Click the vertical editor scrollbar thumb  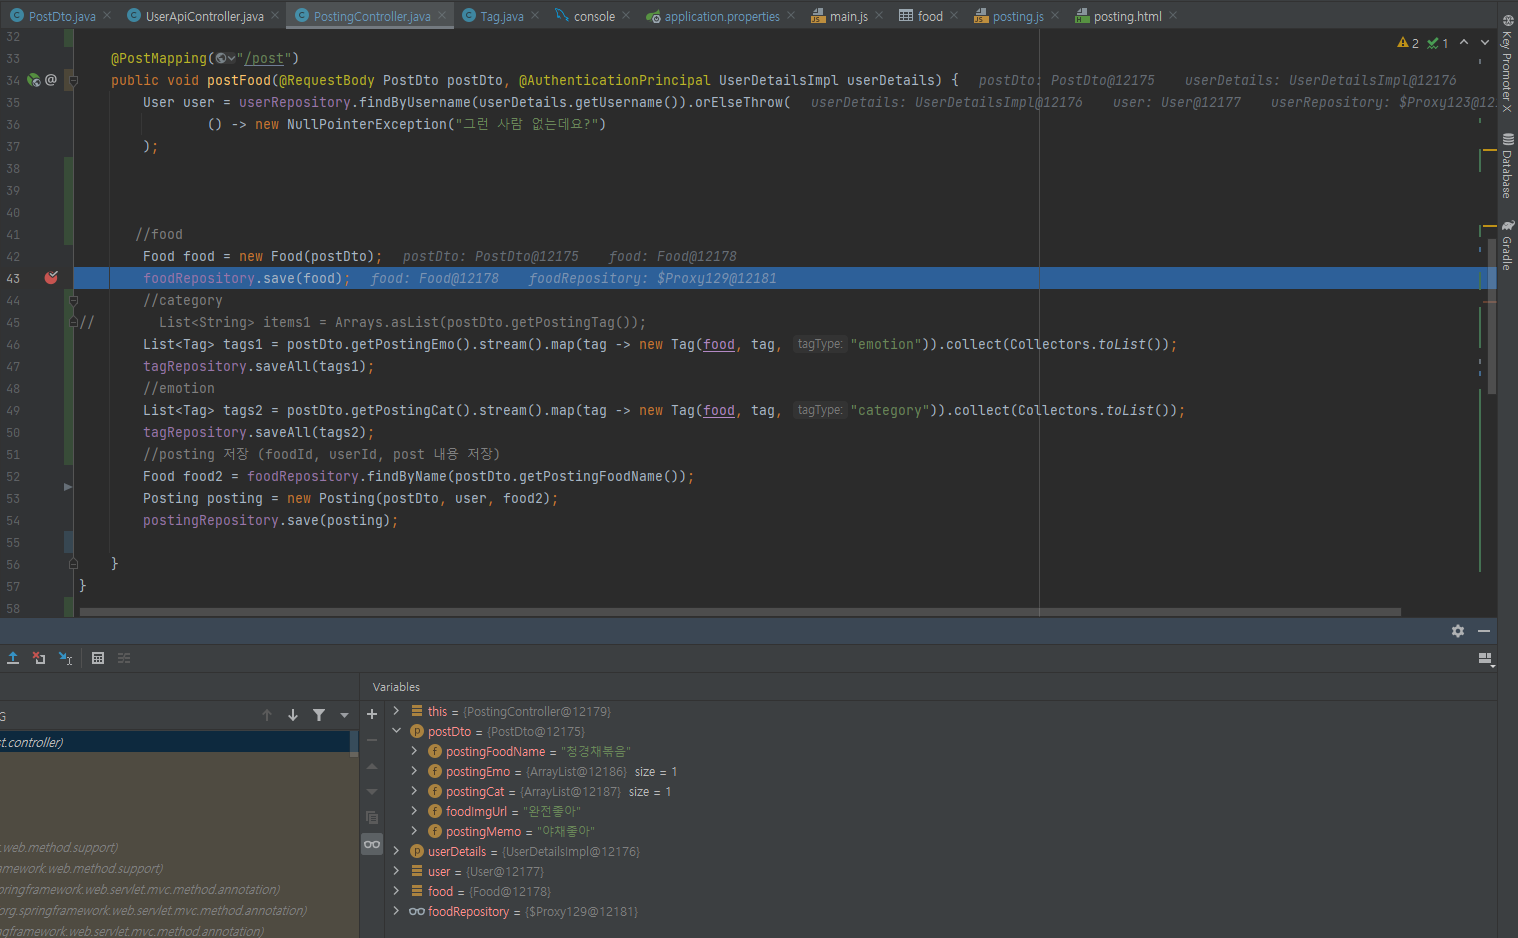(1492, 315)
